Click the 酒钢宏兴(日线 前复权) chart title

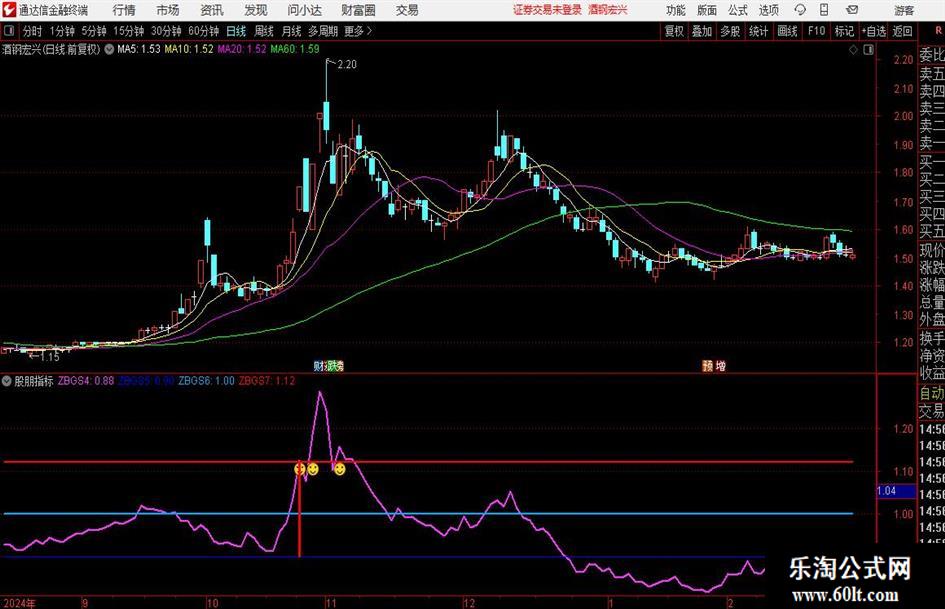coord(51,49)
